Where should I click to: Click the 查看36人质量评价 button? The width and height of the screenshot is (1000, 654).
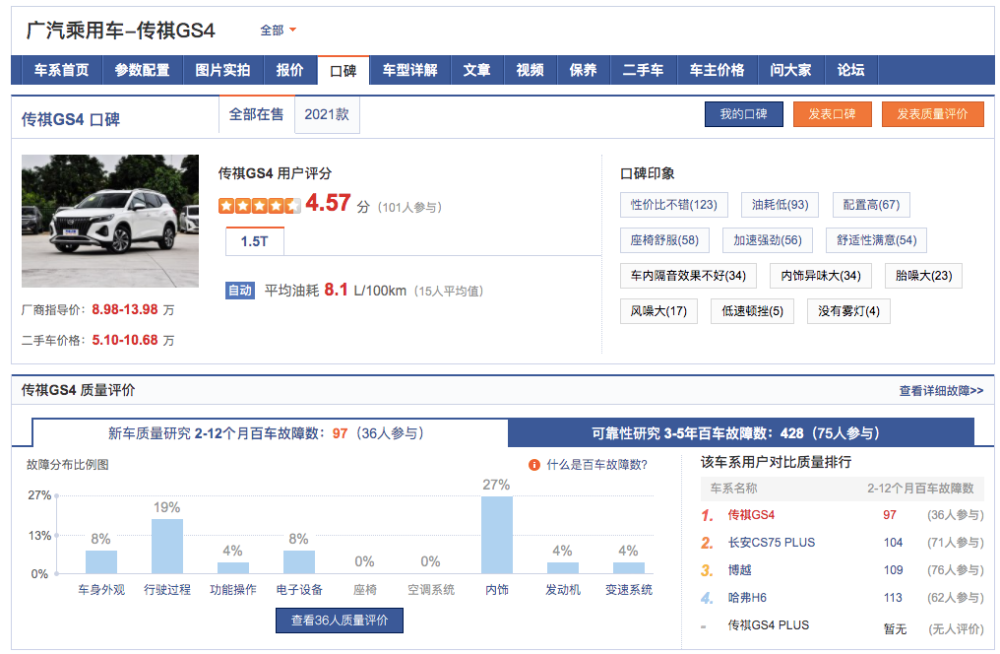pyautogui.click(x=339, y=620)
